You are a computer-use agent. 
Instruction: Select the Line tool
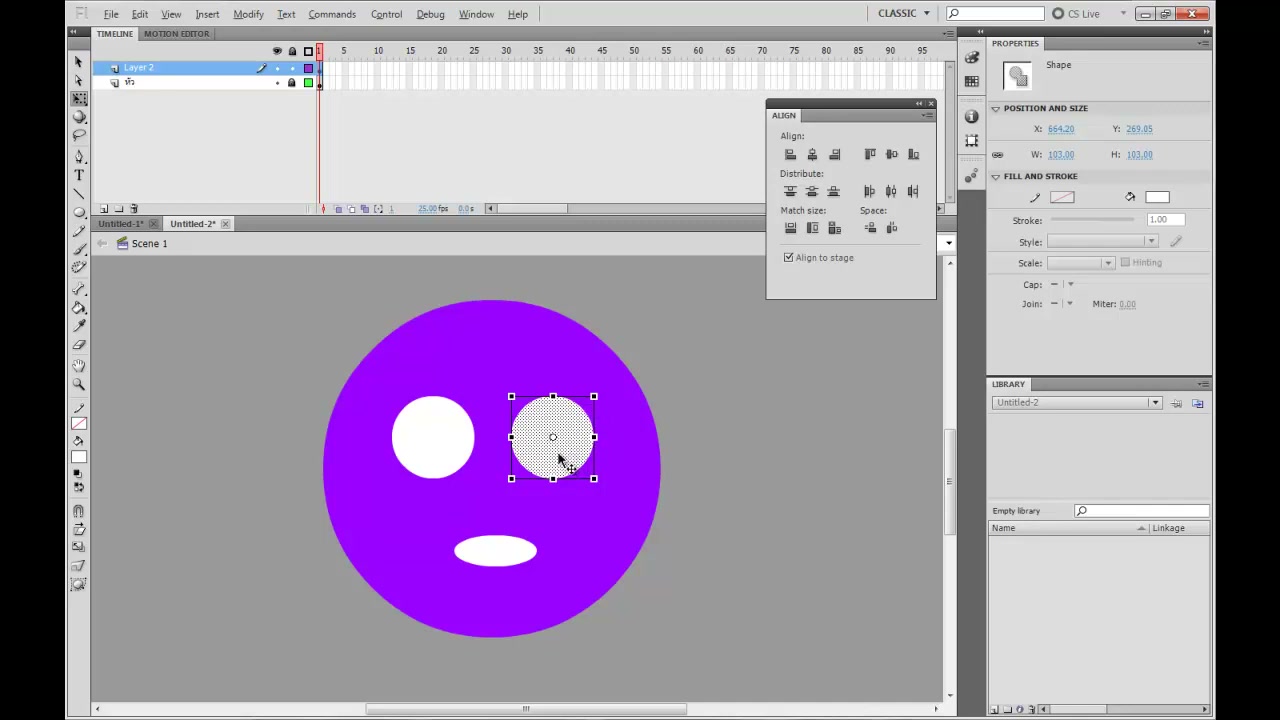point(79,194)
